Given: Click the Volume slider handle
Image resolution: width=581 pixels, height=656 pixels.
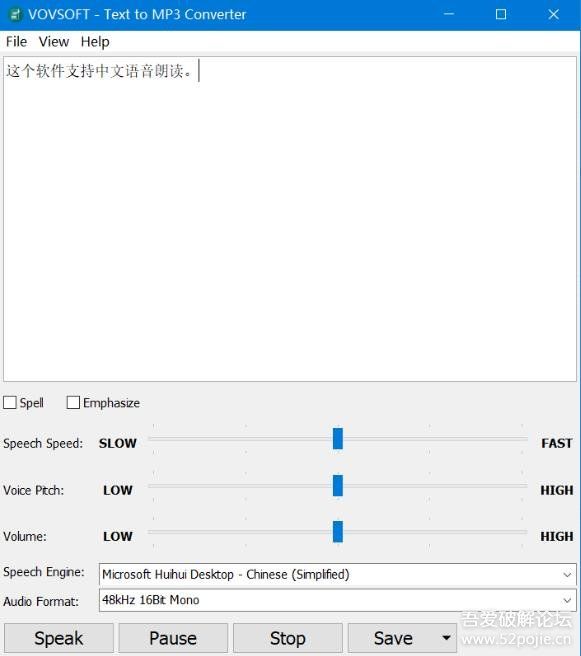Looking at the screenshot, I should (x=338, y=532).
